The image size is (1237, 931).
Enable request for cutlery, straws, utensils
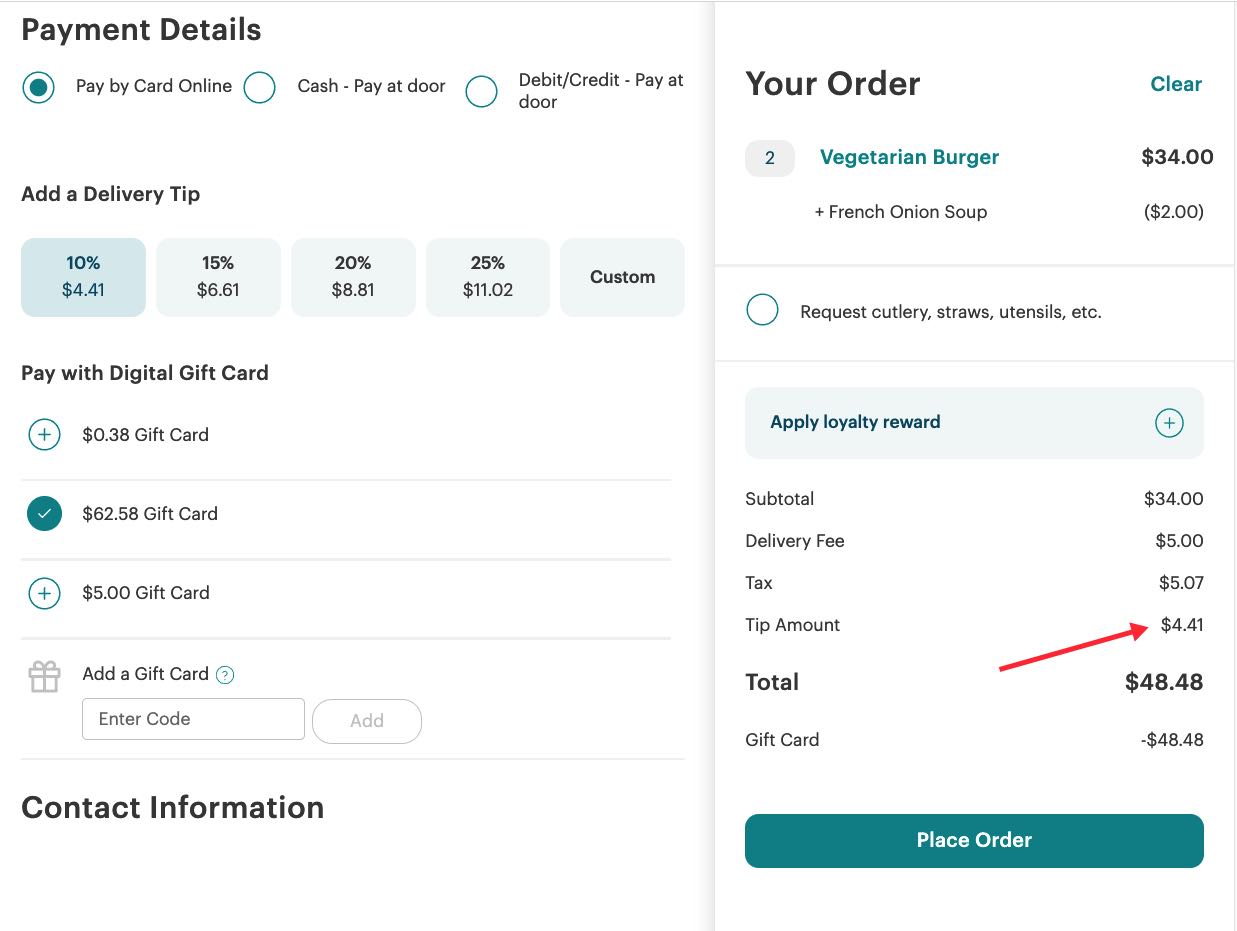[762, 310]
